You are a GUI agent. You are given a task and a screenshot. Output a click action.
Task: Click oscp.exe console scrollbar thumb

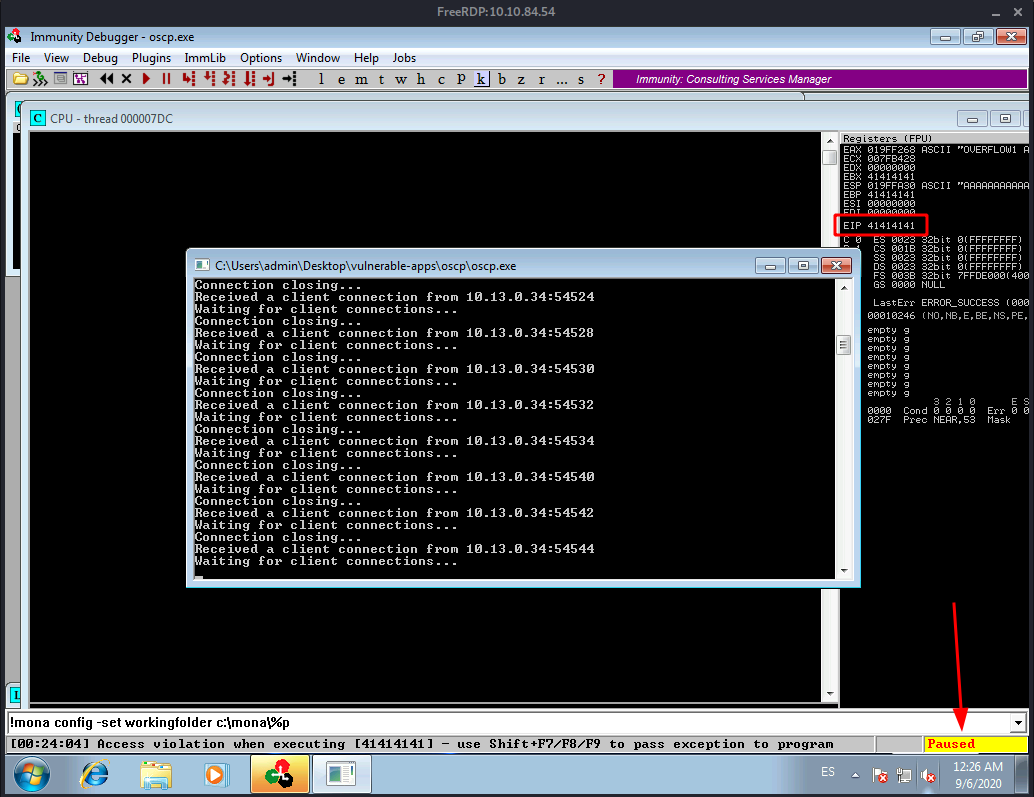[x=843, y=345]
